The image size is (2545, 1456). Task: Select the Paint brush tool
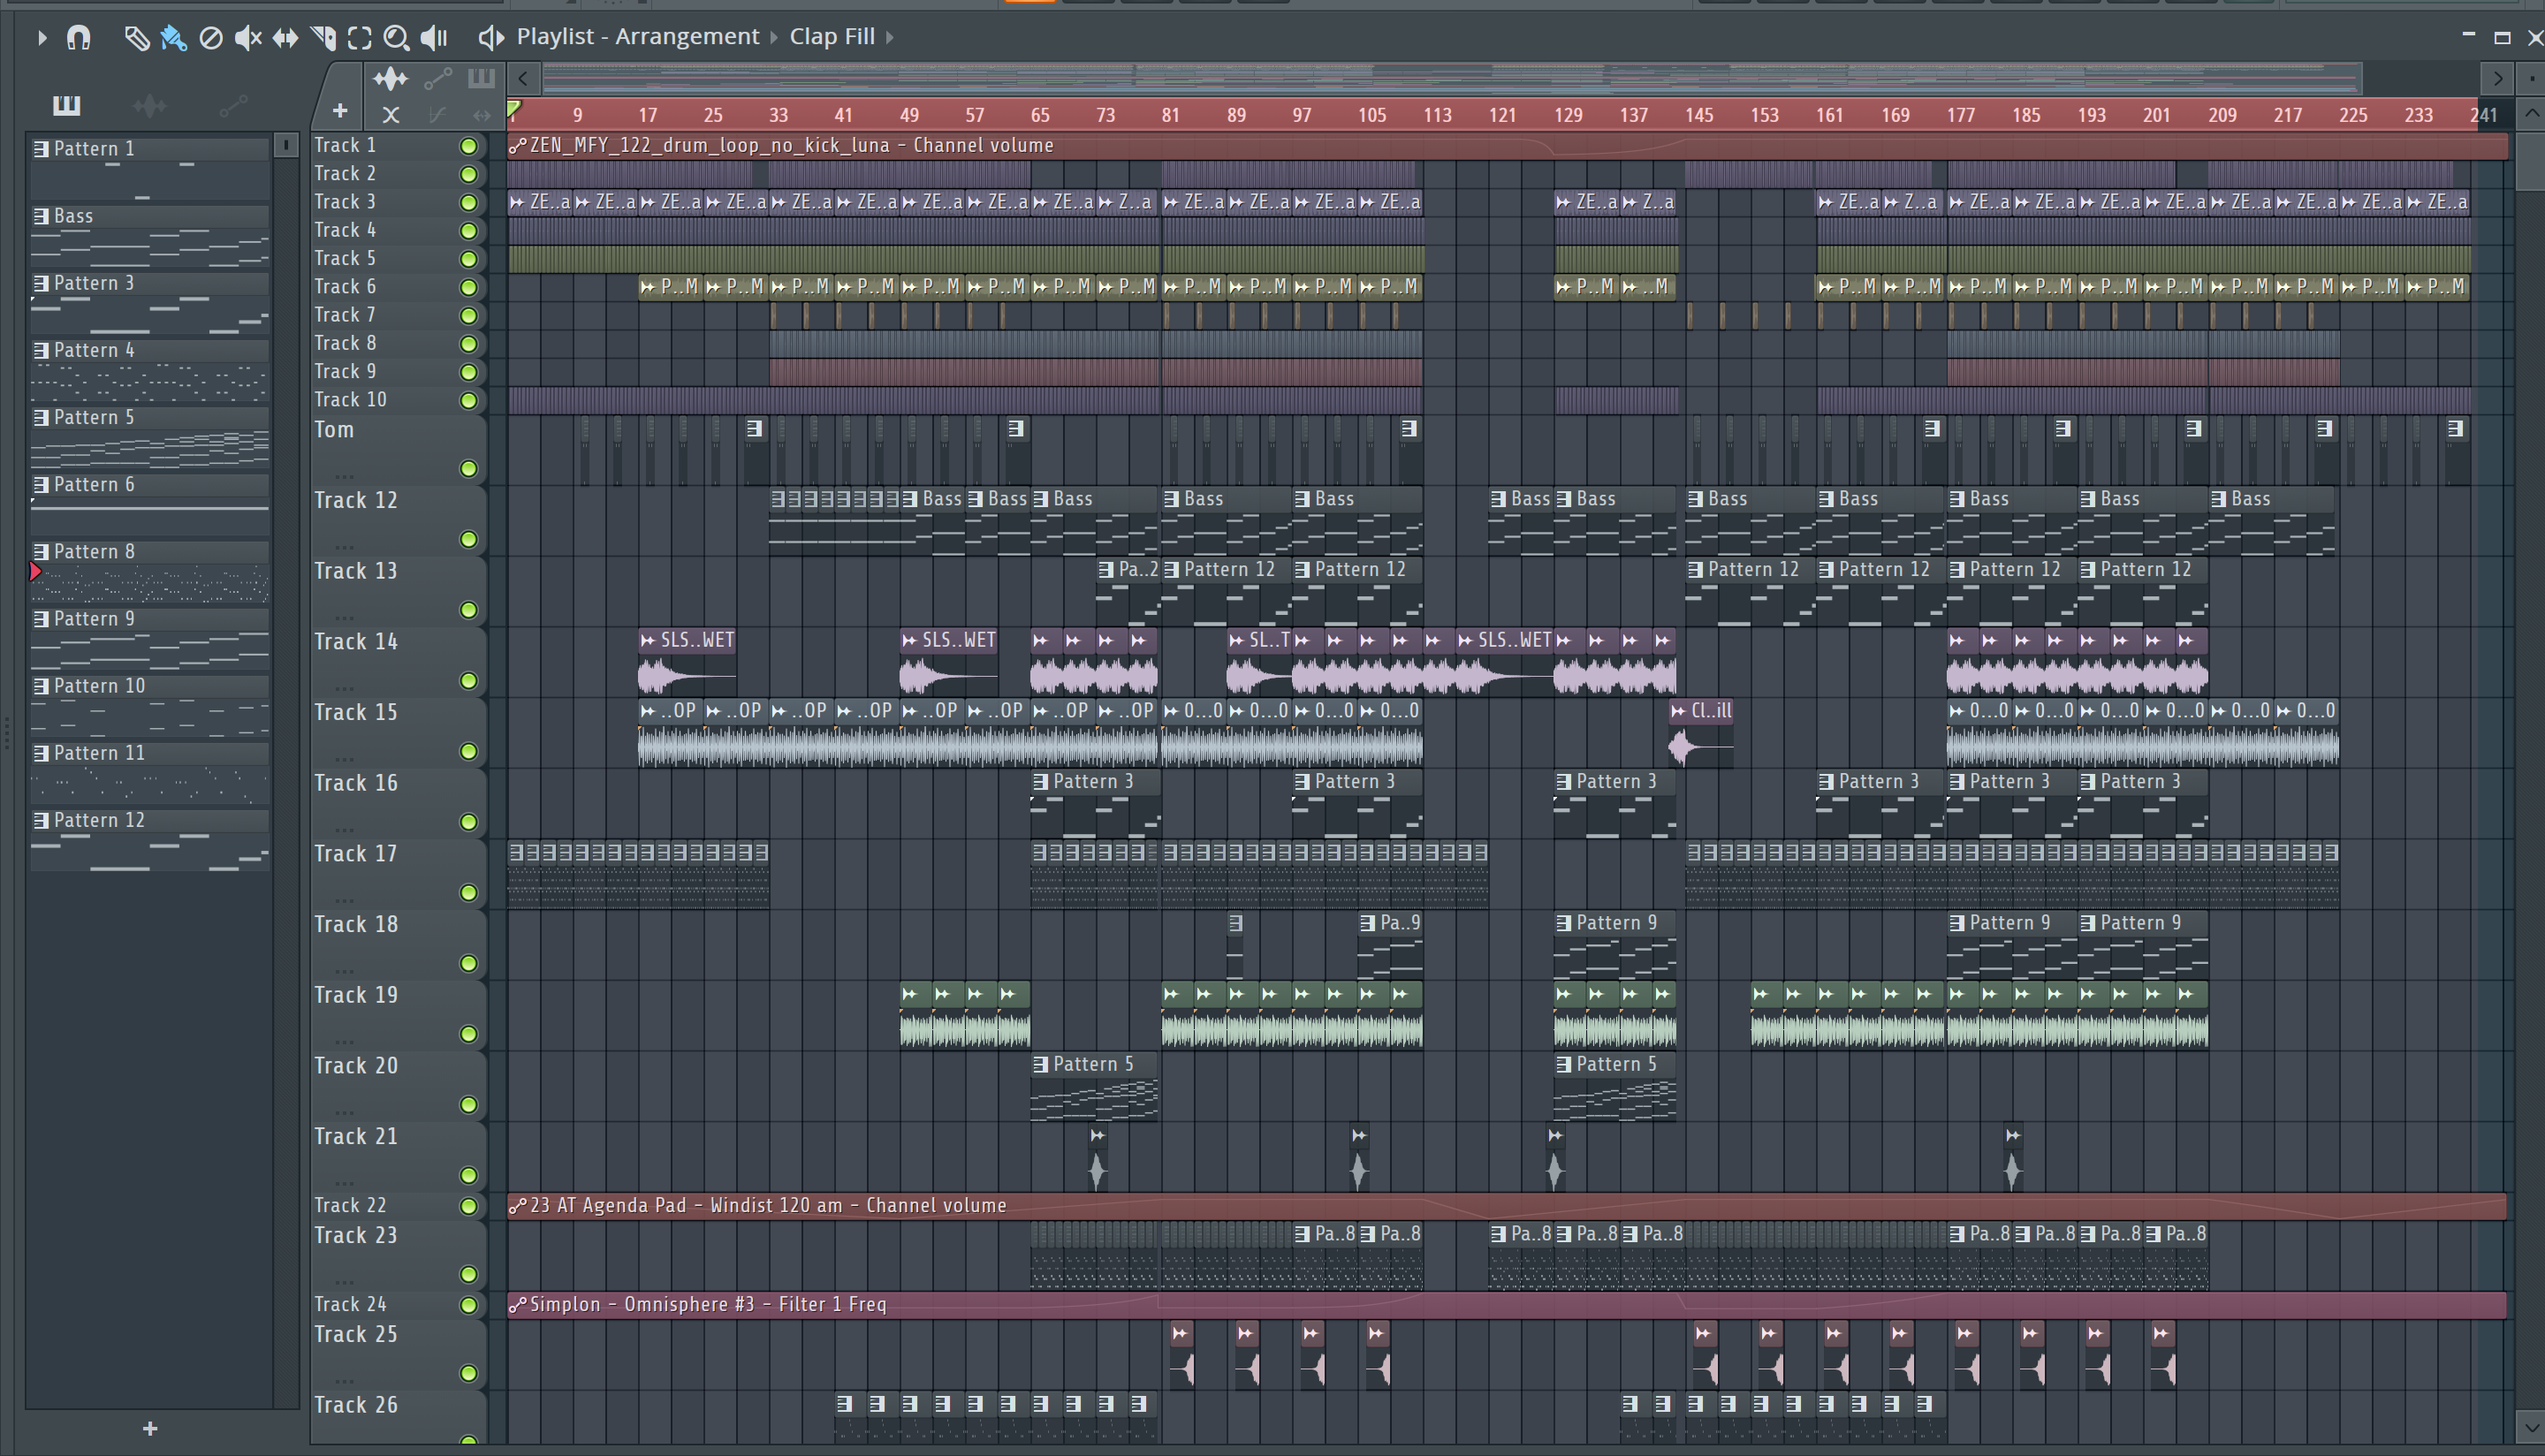point(173,38)
